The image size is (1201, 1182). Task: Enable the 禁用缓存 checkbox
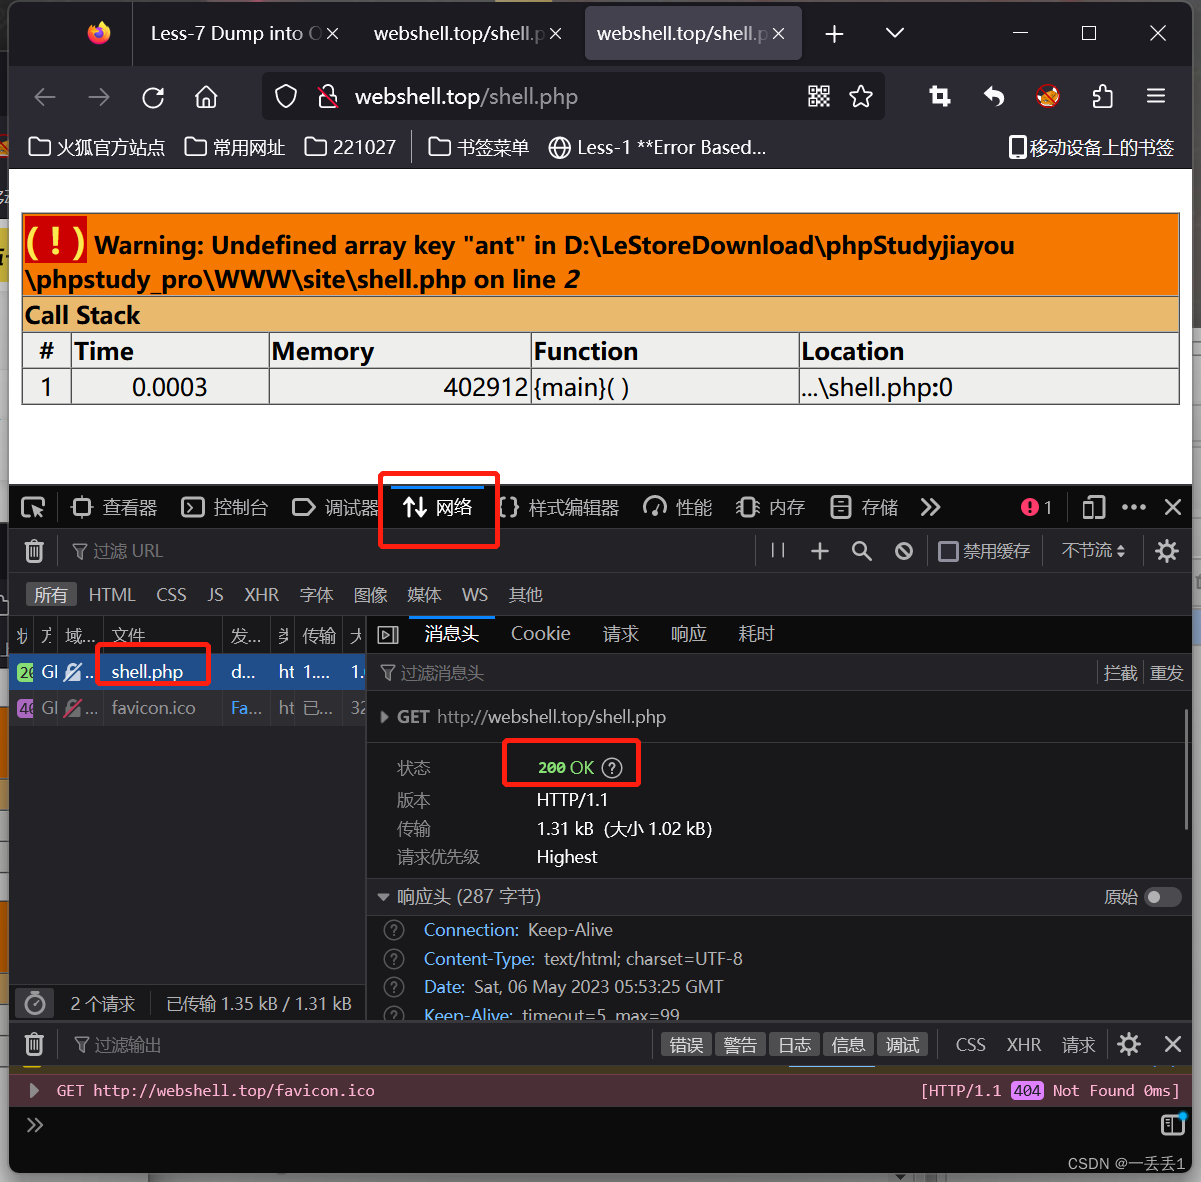pyautogui.click(x=947, y=550)
